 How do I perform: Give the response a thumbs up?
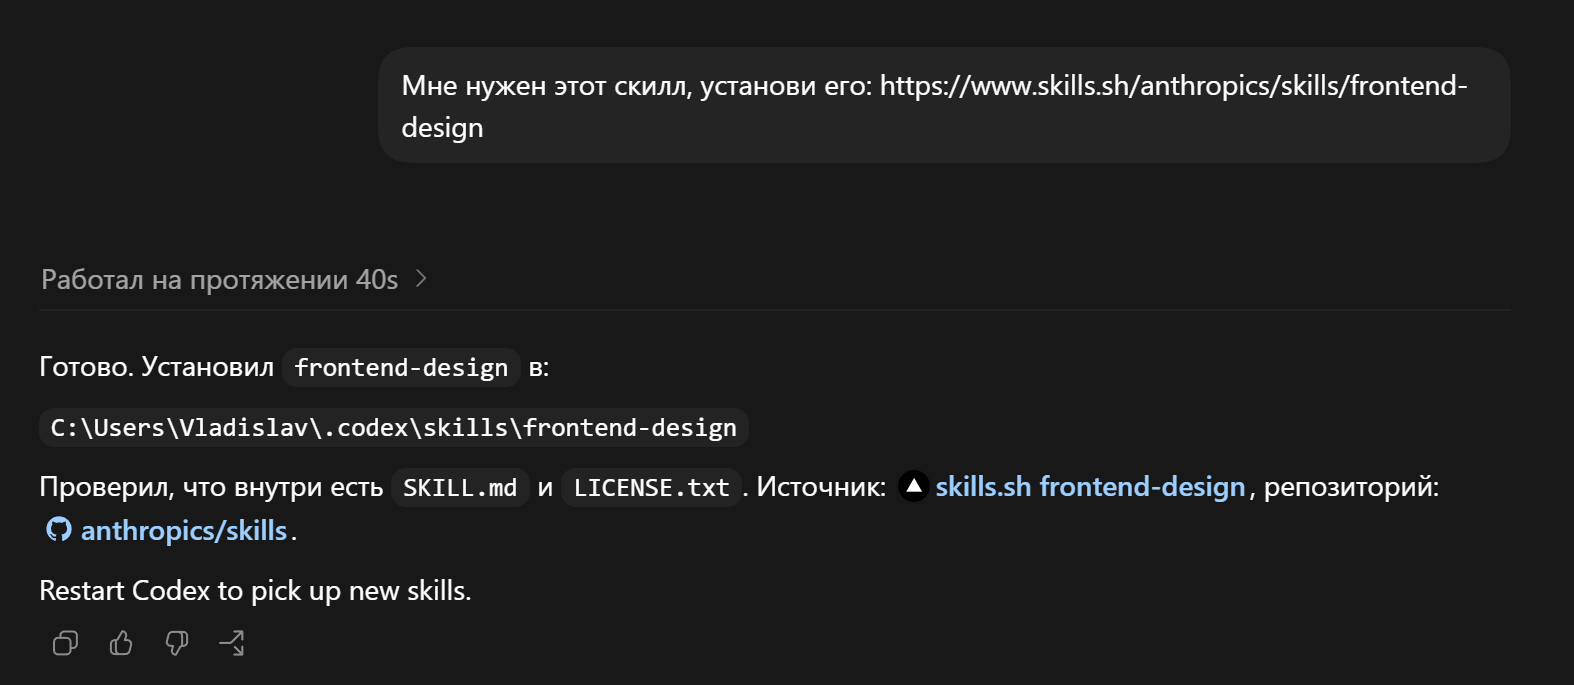tap(121, 643)
